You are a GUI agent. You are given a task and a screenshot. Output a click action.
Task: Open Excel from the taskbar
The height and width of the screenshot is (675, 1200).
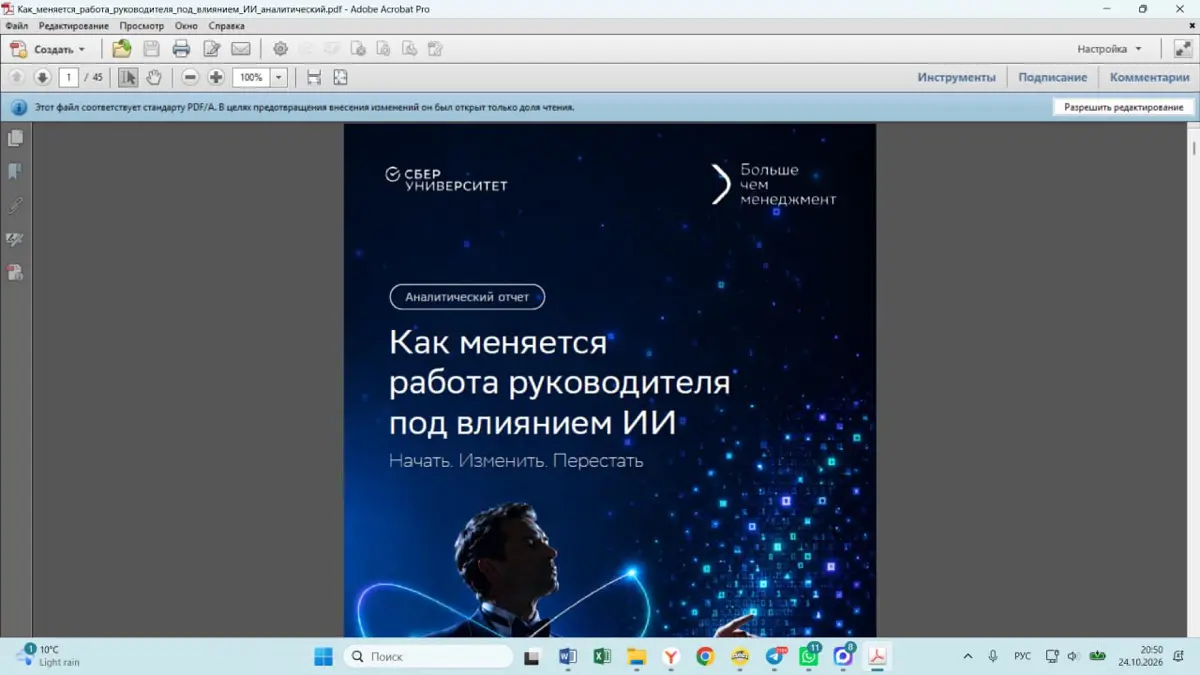(602, 656)
